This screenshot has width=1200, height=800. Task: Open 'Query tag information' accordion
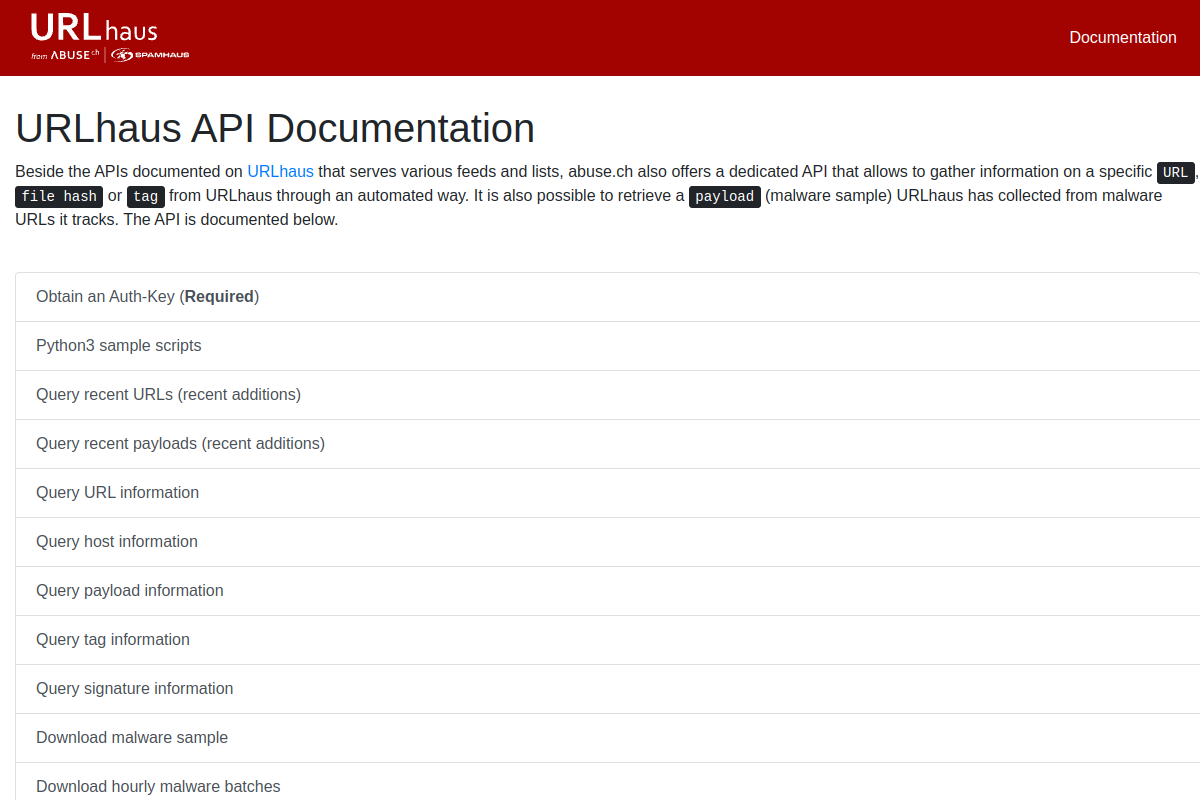coord(608,640)
